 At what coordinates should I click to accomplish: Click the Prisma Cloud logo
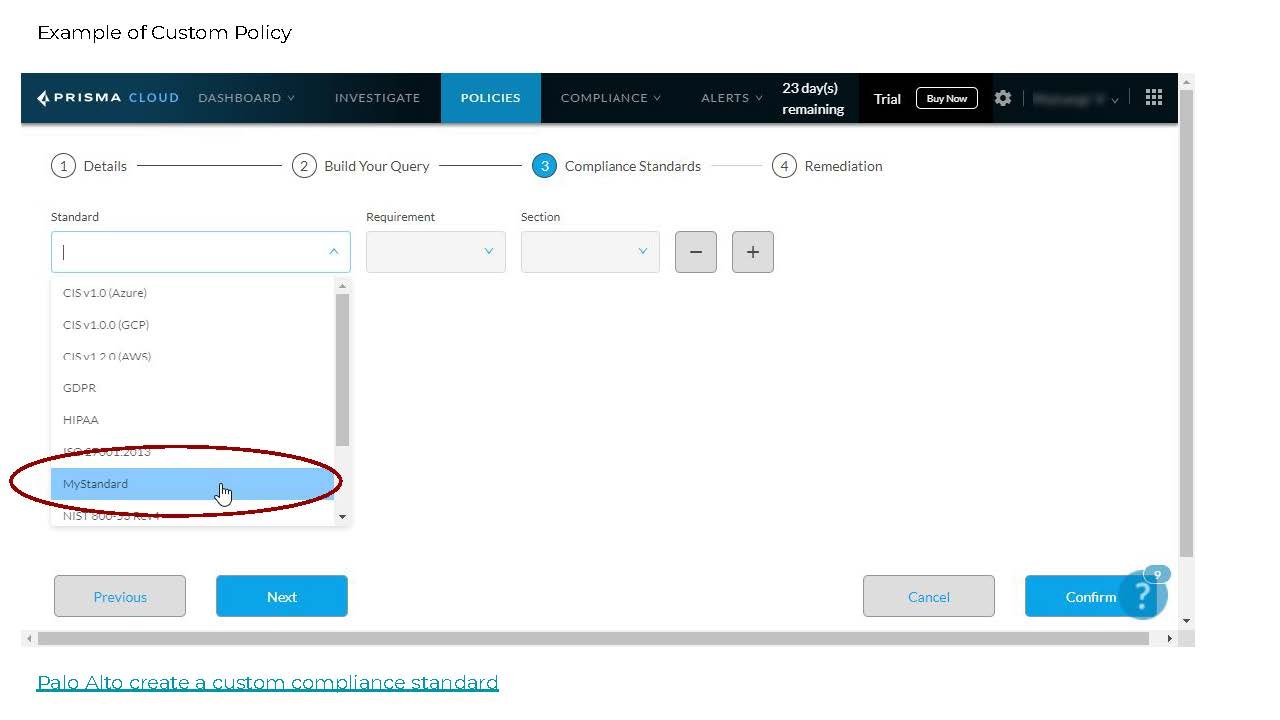pyautogui.click(x=108, y=98)
